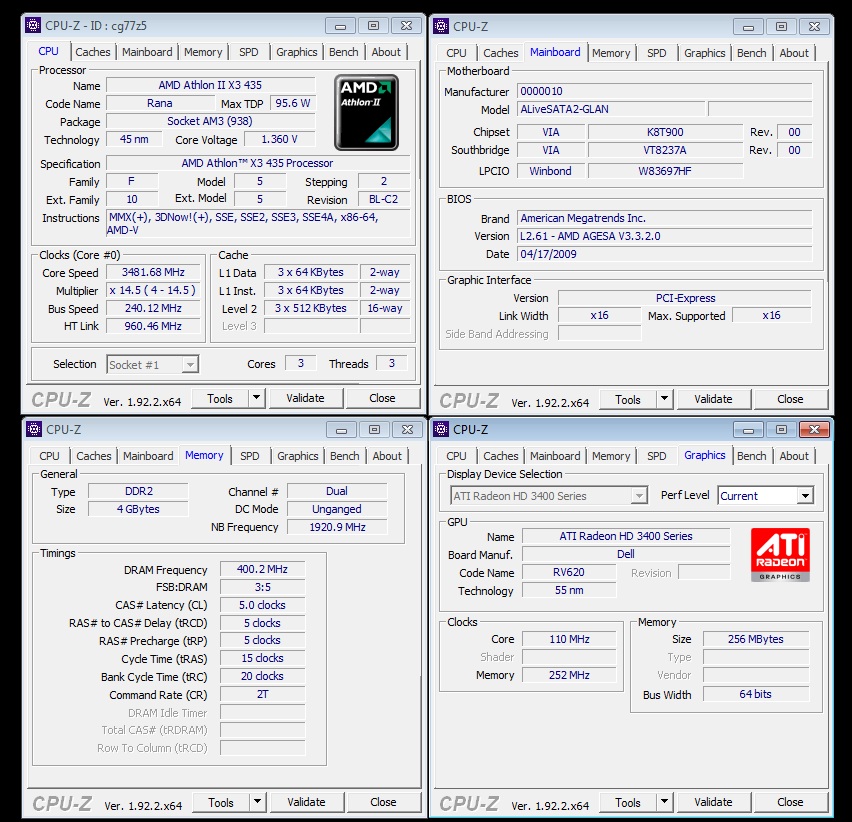Click CPU-Z app icon in Graphics window title bar
This screenshot has width=852, height=822.
click(441, 429)
